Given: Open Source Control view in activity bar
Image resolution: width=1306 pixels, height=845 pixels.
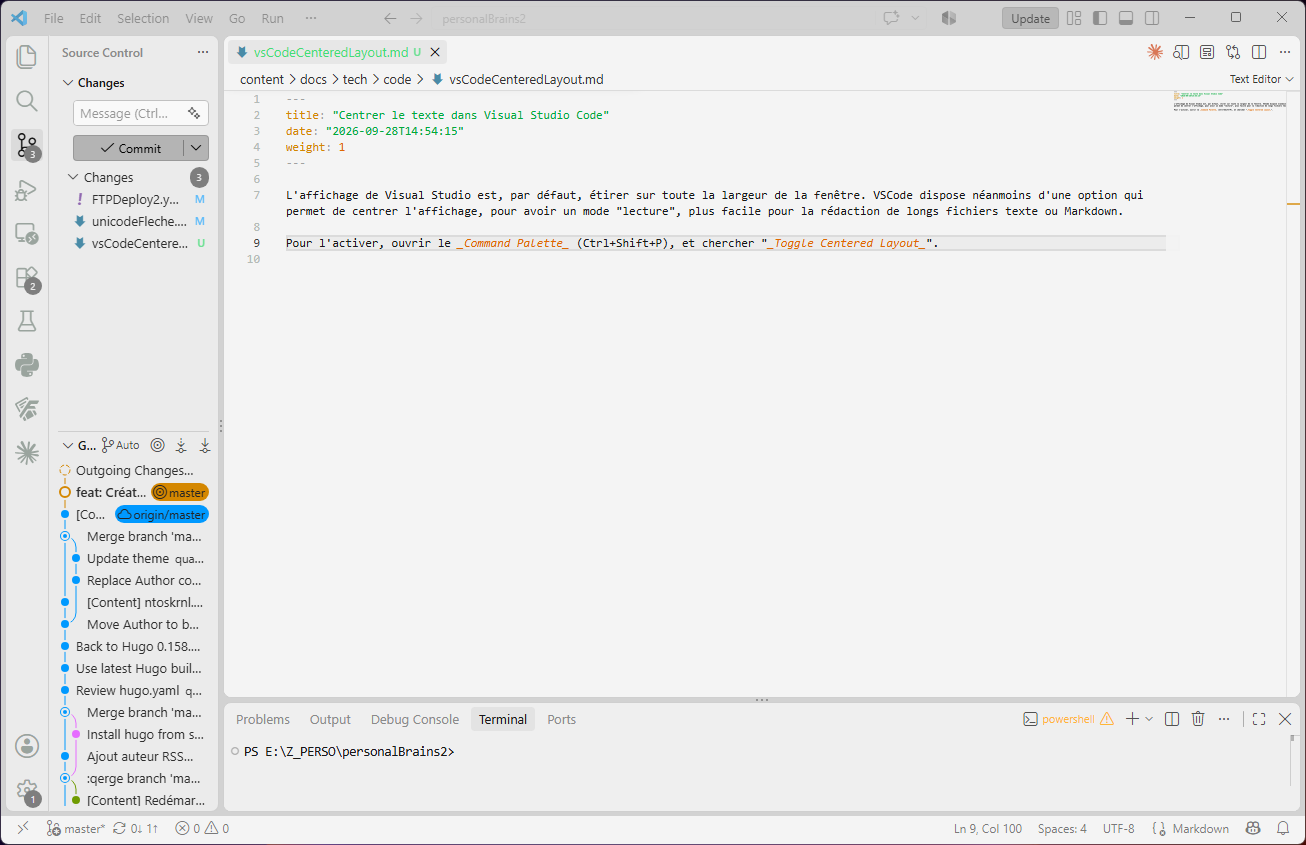Looking at the screenshot, I should 27,145.
